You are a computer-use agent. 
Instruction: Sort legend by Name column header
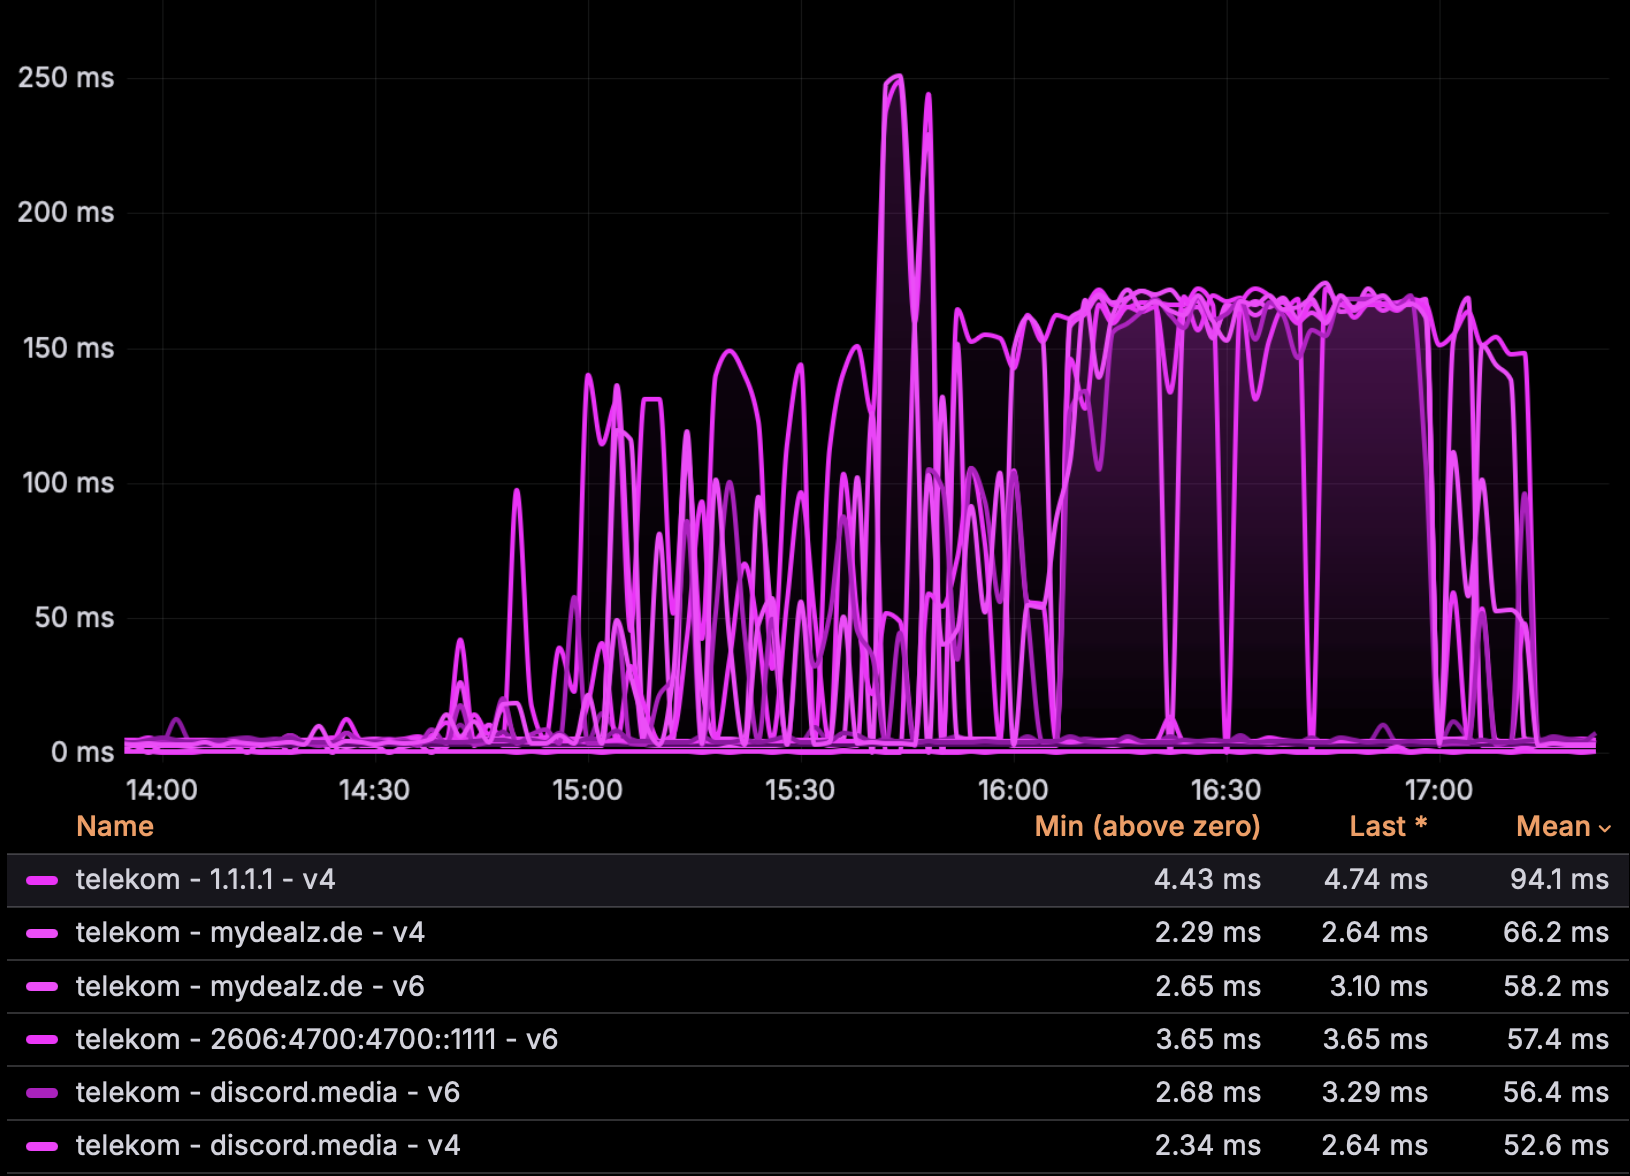(x=115, y=826)
